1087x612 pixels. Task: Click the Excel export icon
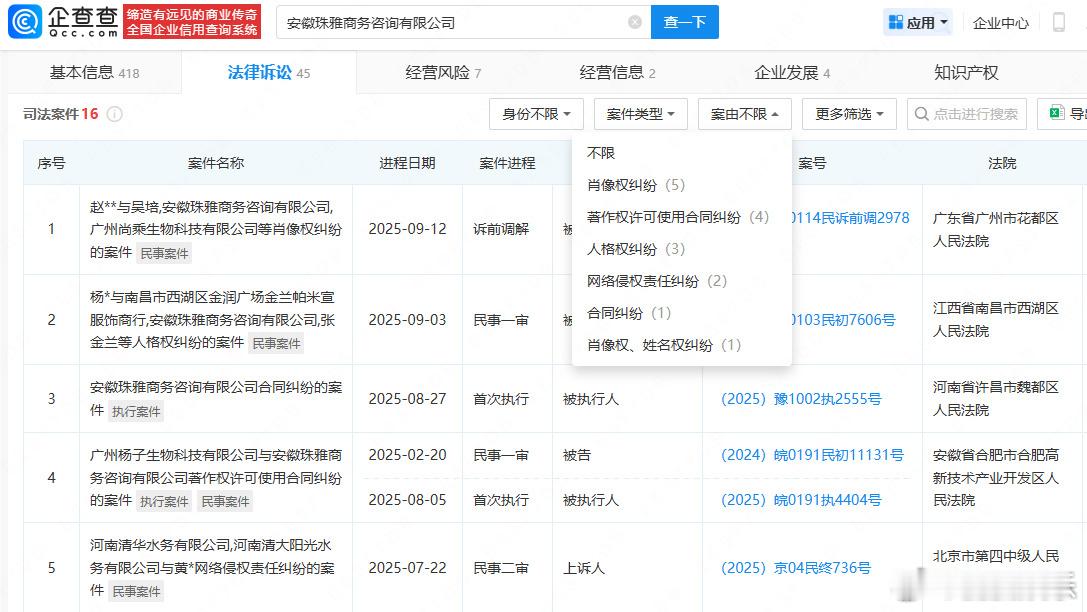tap(1056, 113)
